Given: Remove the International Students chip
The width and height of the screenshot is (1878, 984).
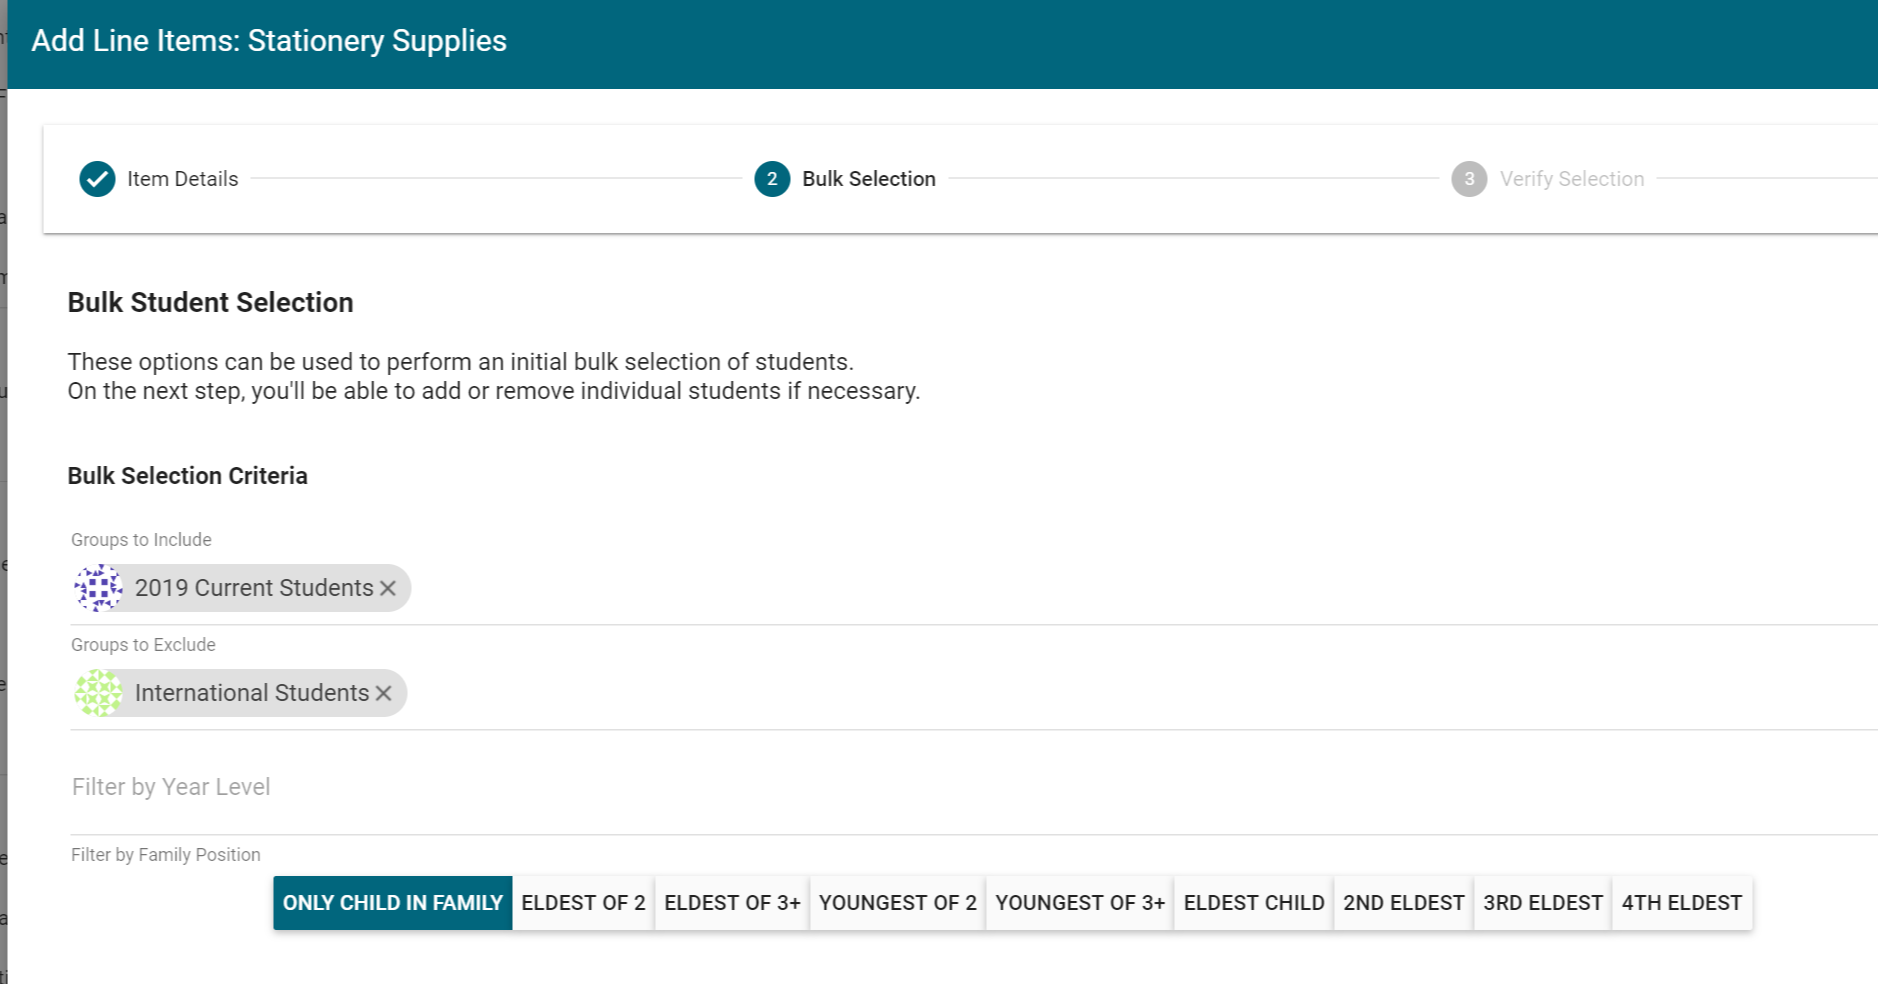Looking at the screenshot, I should click(x=384, y=693).
